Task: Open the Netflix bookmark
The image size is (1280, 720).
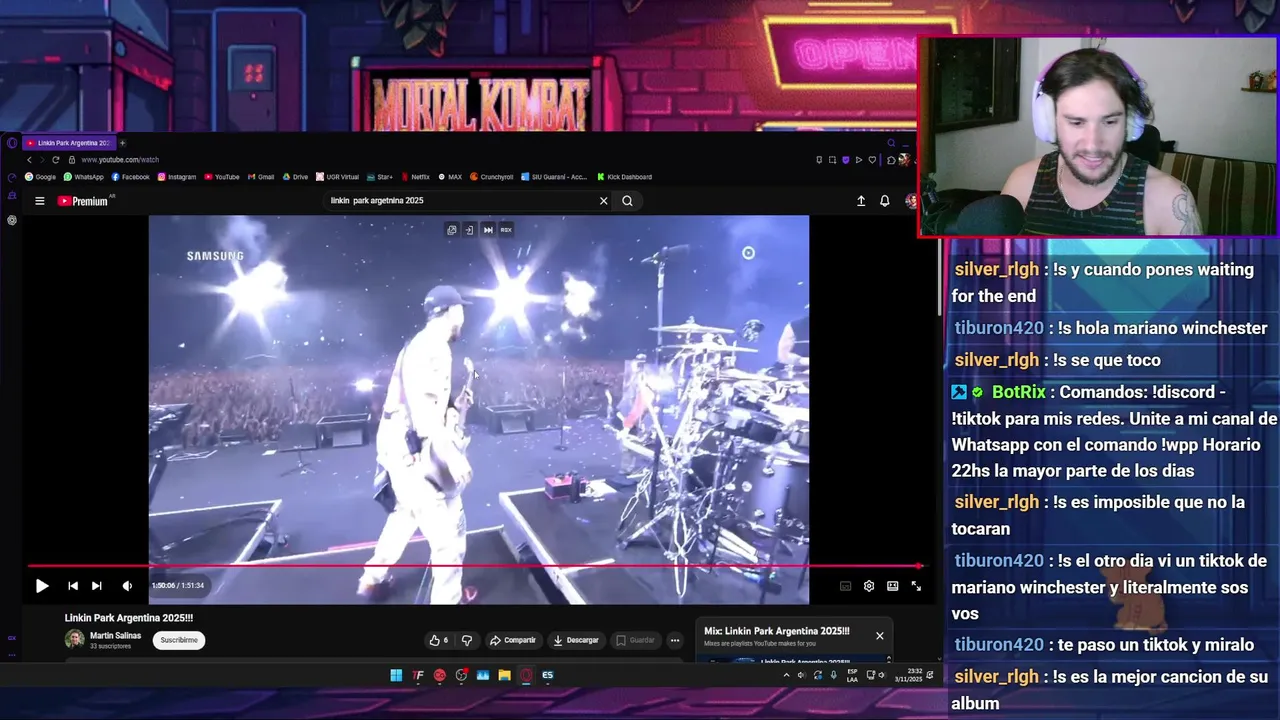Action: (416, 177)
